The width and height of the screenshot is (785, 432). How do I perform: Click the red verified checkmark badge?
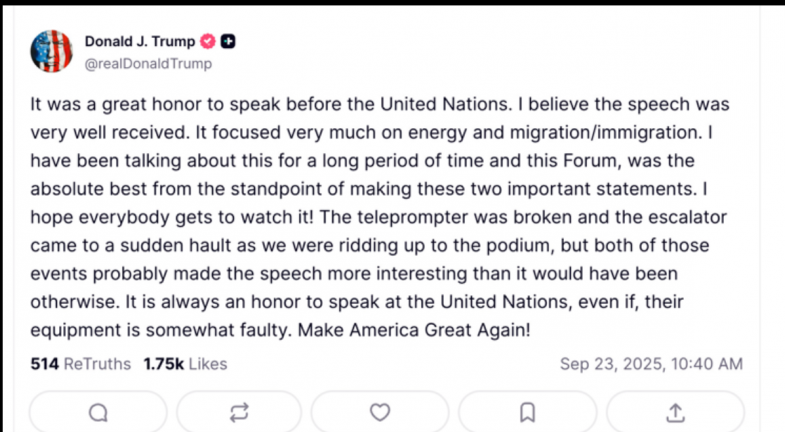click(209, 42)
